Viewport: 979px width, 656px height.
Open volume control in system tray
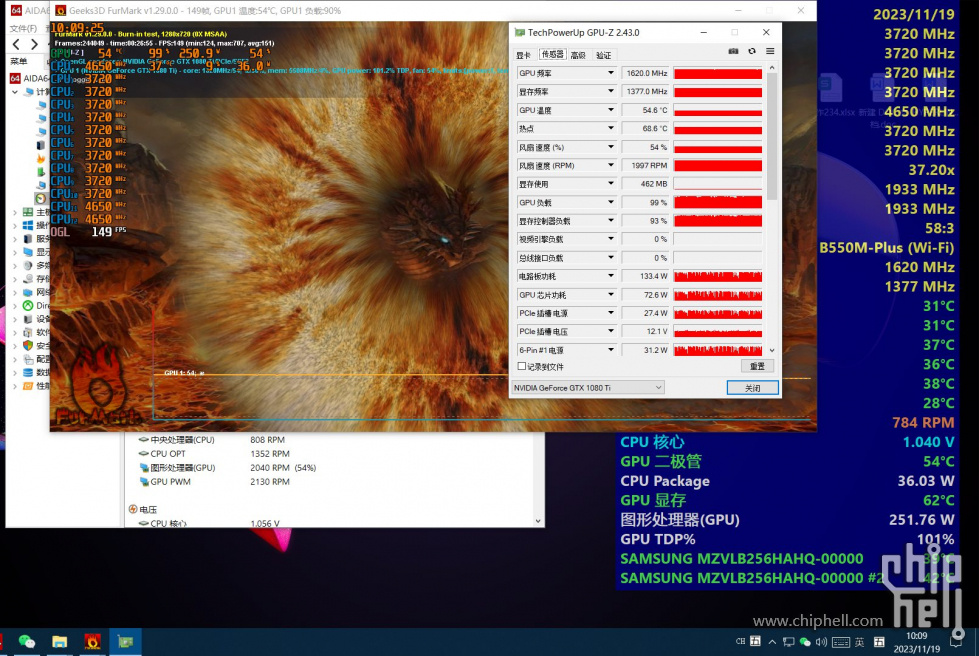(821, 642)
